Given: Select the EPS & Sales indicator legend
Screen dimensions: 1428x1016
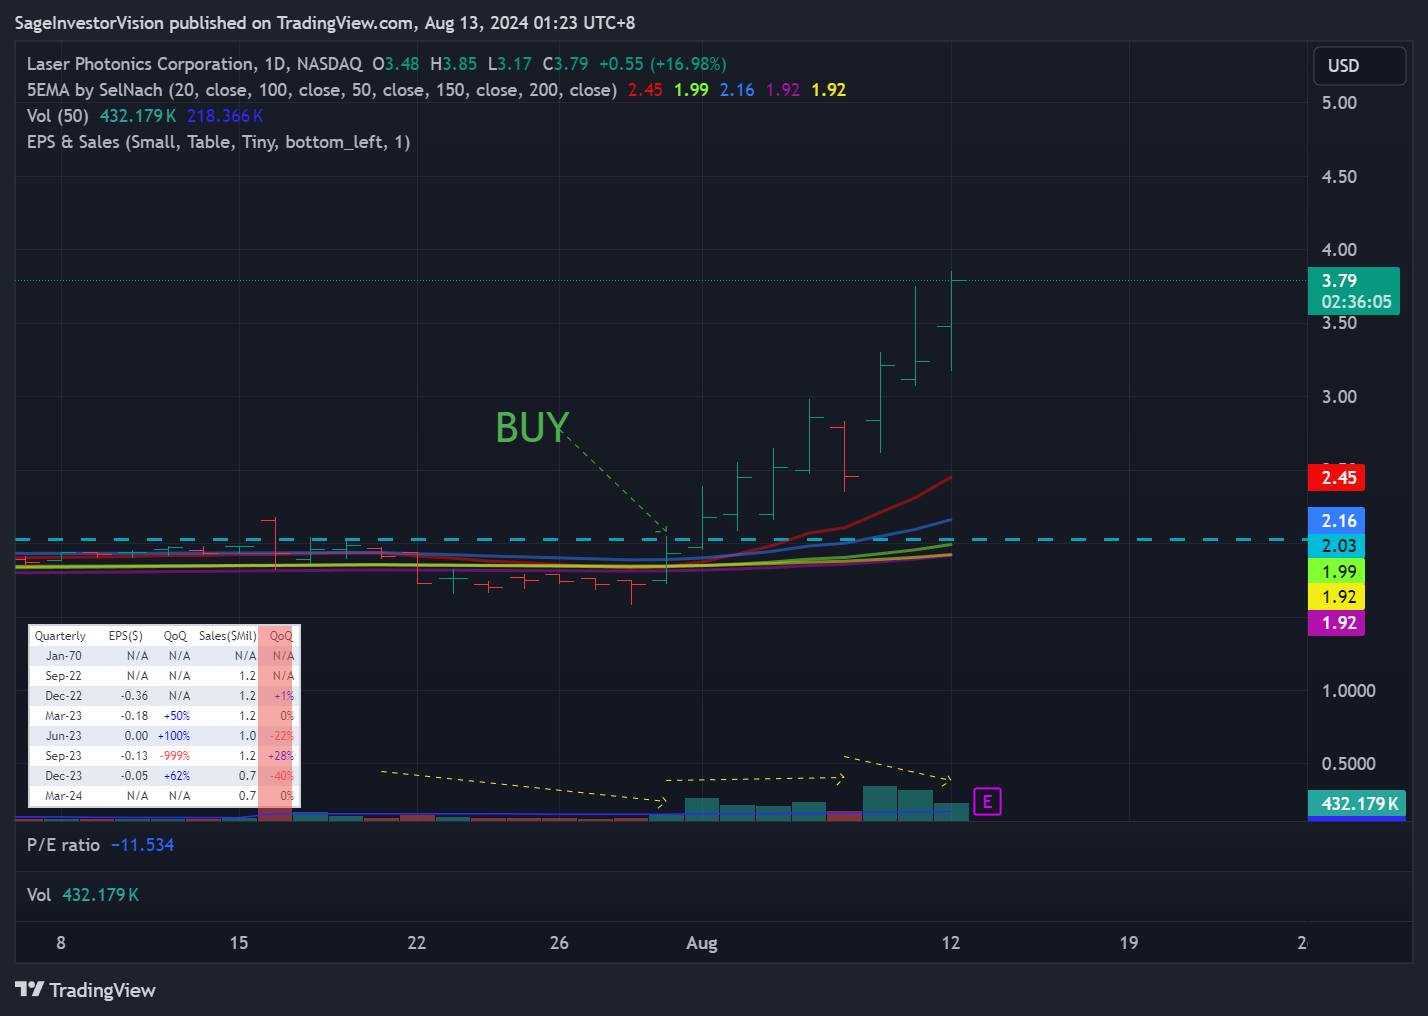Looking at the screenshot, I should click(218, 142).
